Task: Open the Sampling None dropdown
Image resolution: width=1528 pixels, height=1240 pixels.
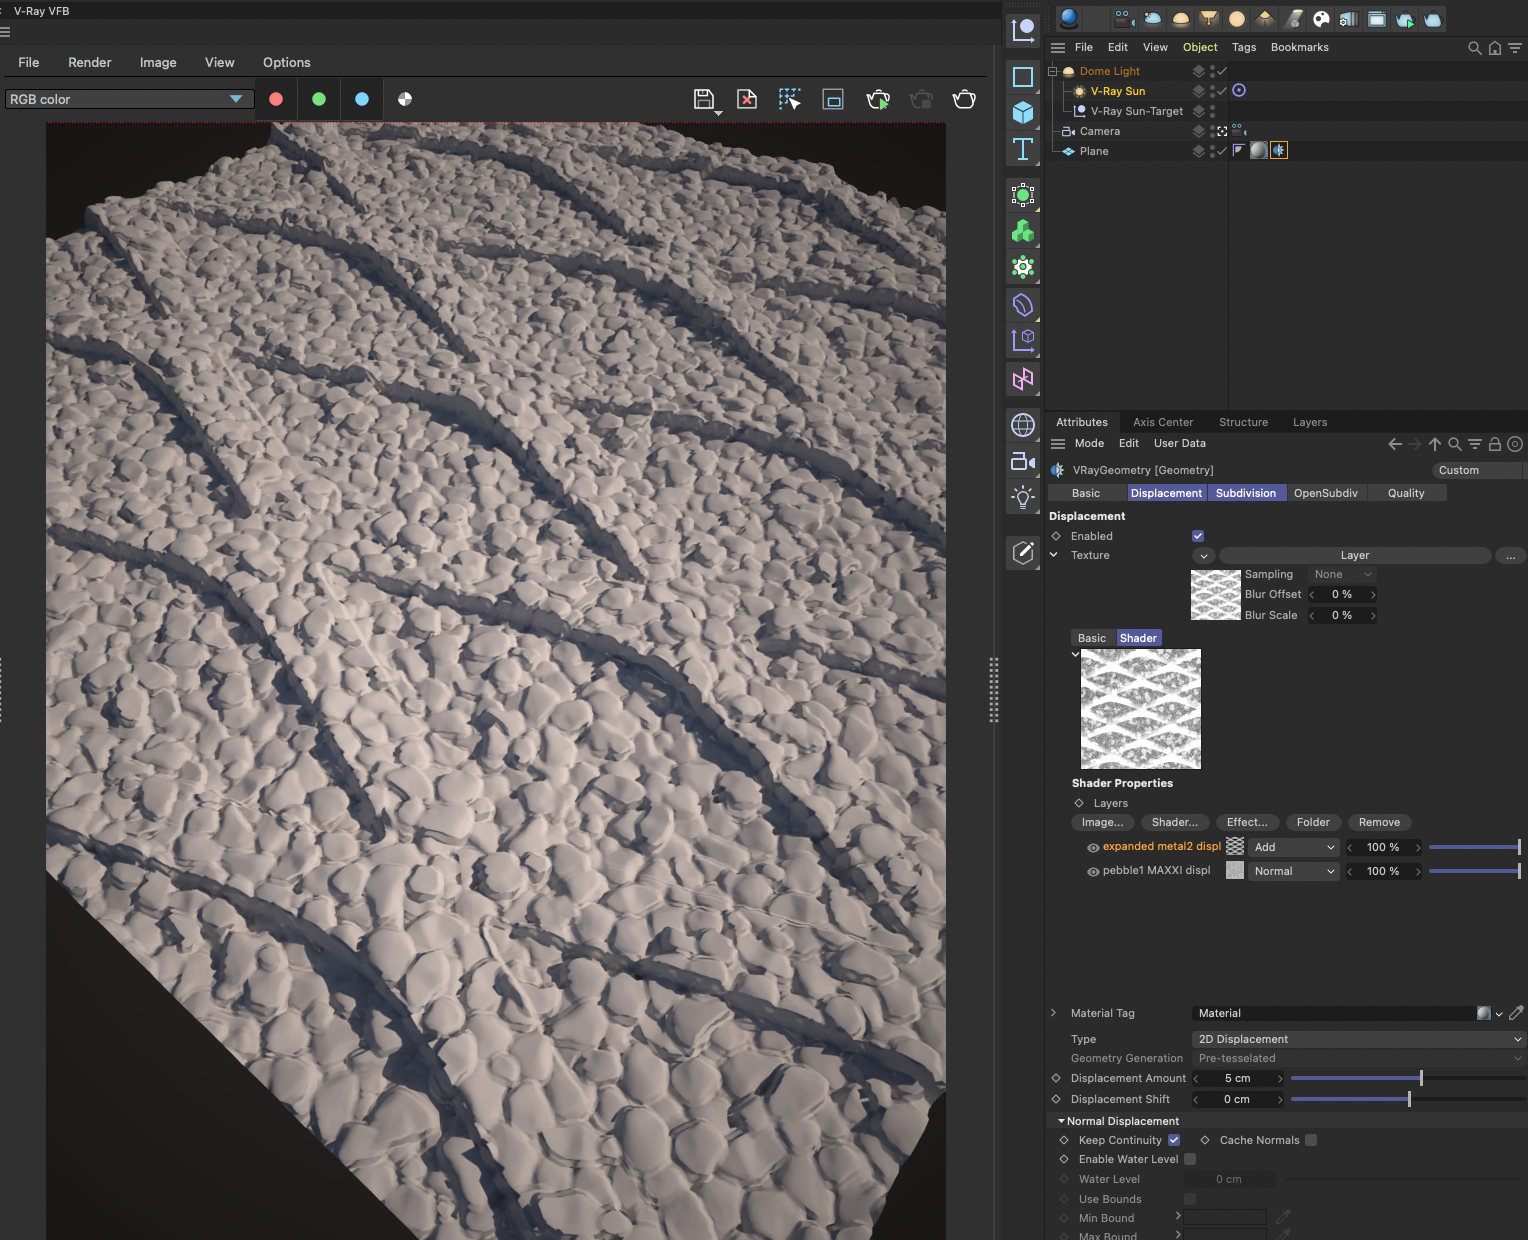Action: coord(1343,574)
